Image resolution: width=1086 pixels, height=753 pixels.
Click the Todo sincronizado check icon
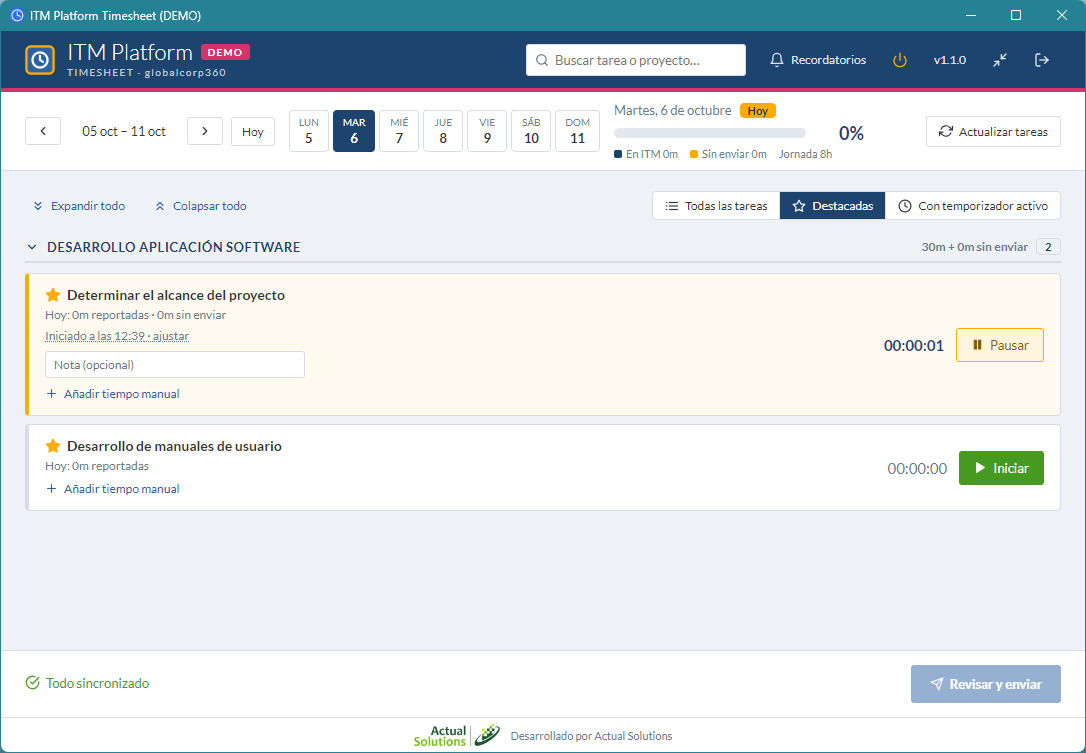[x=33, y=684]
